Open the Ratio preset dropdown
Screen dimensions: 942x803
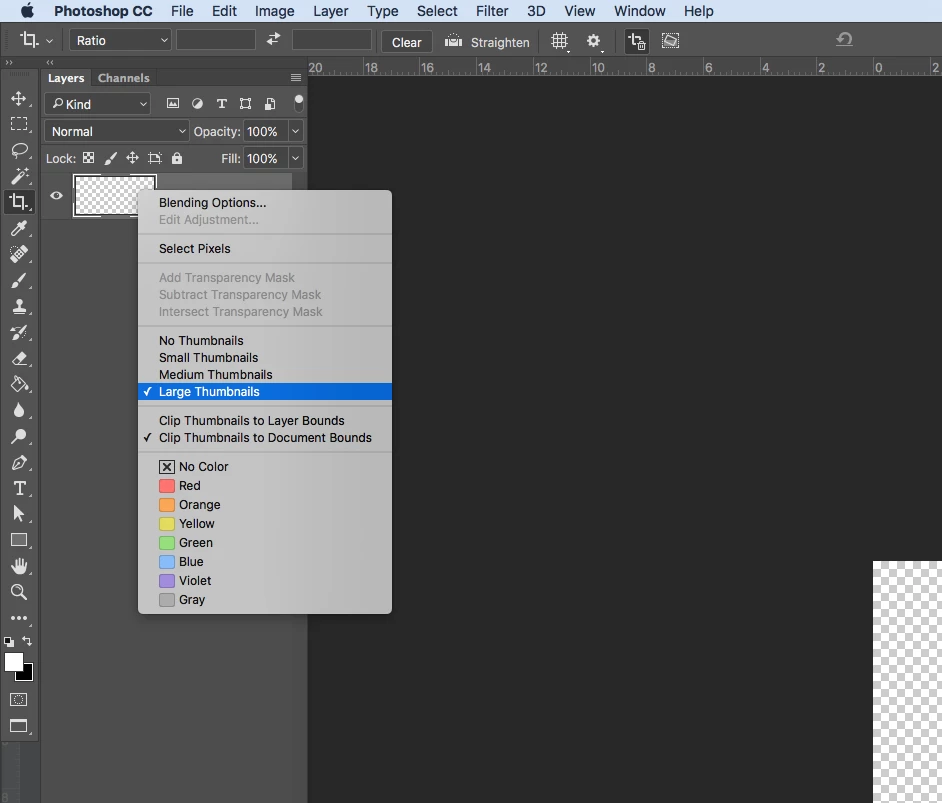121,40
